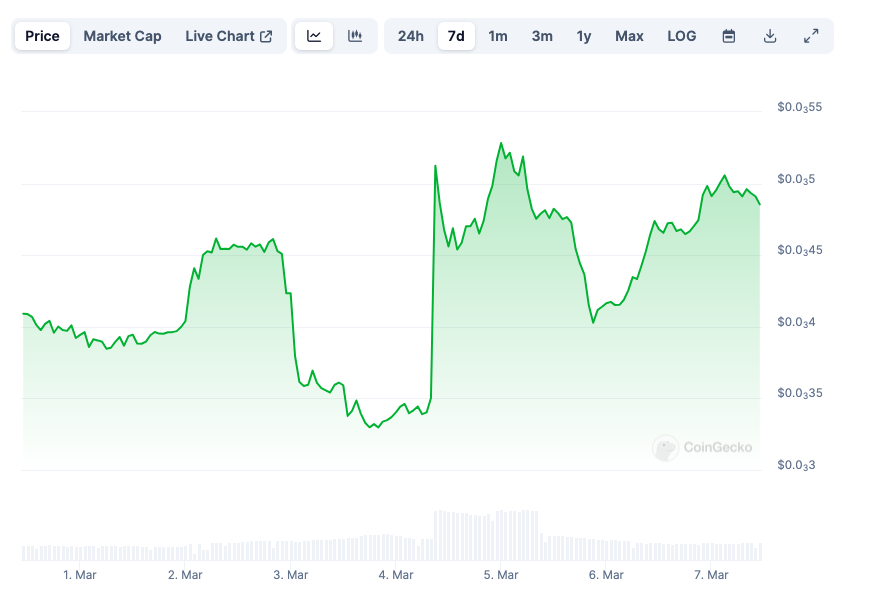The image size is (873, 602).
Task: Download chart data icon
Action: click(x=769, y=36)
